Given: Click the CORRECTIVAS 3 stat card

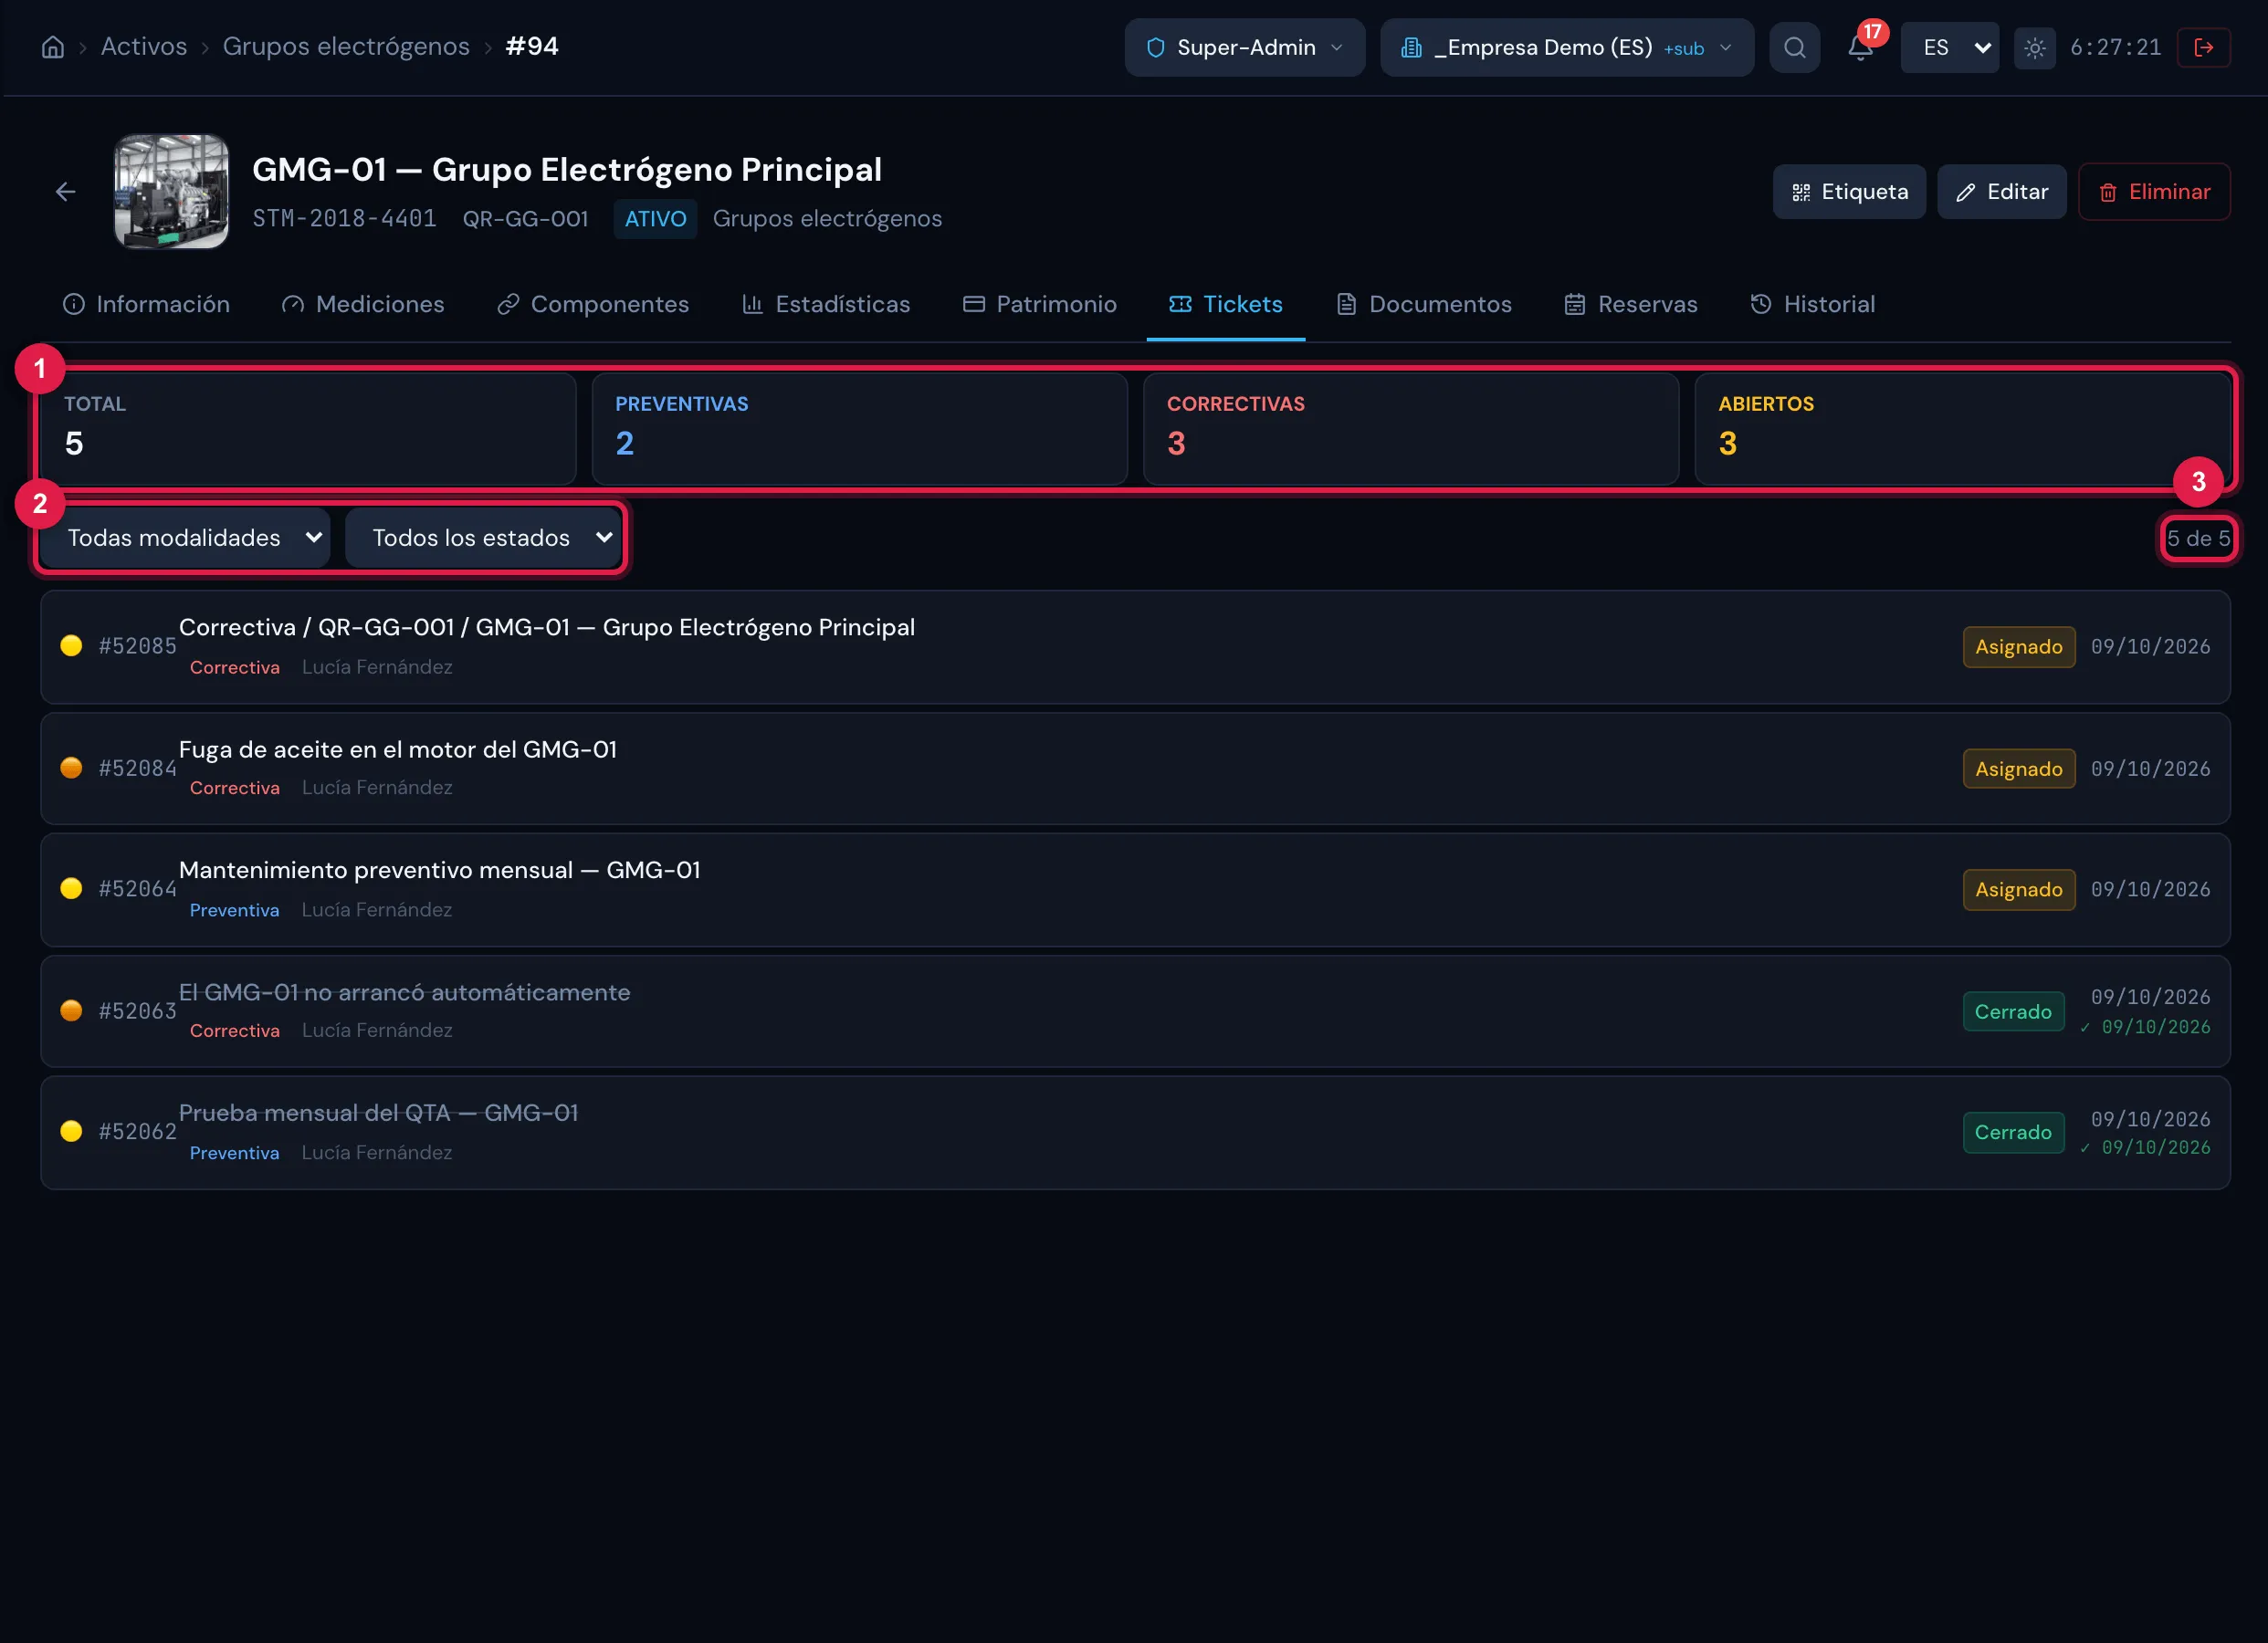Looking at the screenshot, I should pyautogui.click(x=1410, y=429).
